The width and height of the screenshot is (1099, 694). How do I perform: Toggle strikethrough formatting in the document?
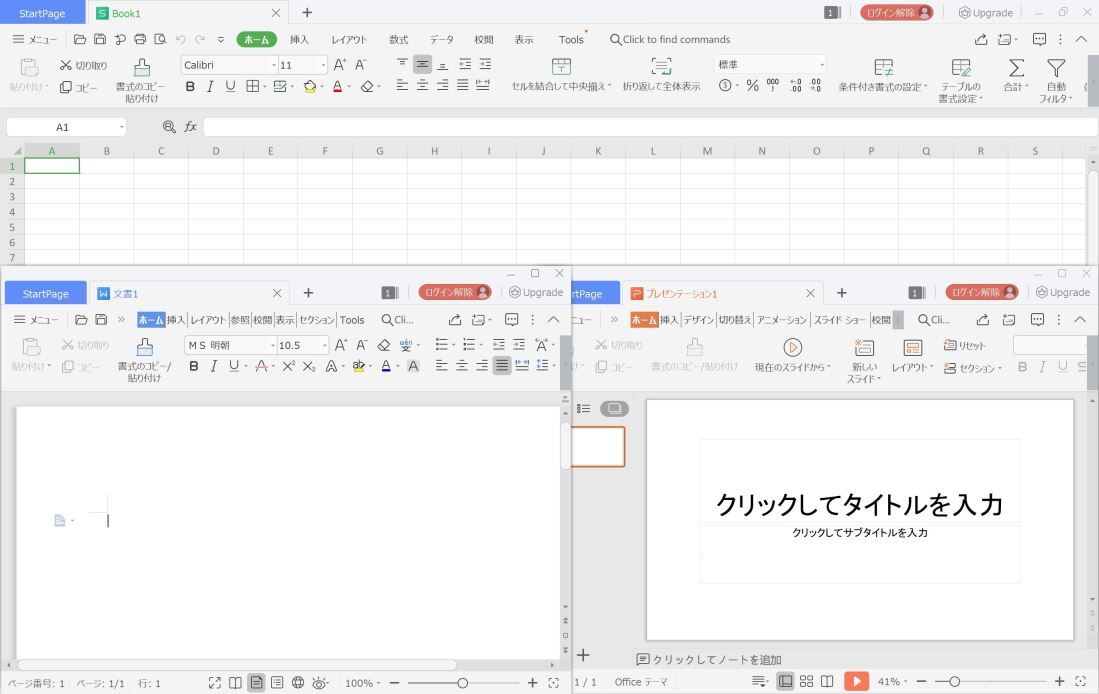[x=261, y=366]
